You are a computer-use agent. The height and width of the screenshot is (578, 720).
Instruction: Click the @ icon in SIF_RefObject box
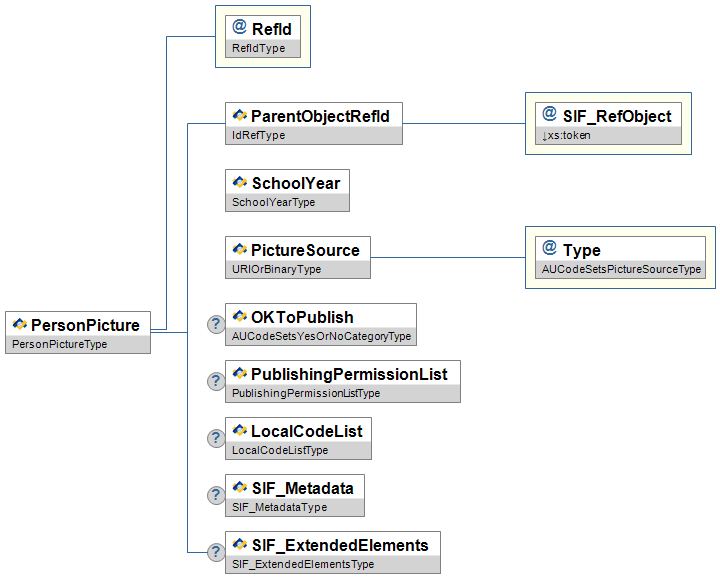tap(549, 116)
